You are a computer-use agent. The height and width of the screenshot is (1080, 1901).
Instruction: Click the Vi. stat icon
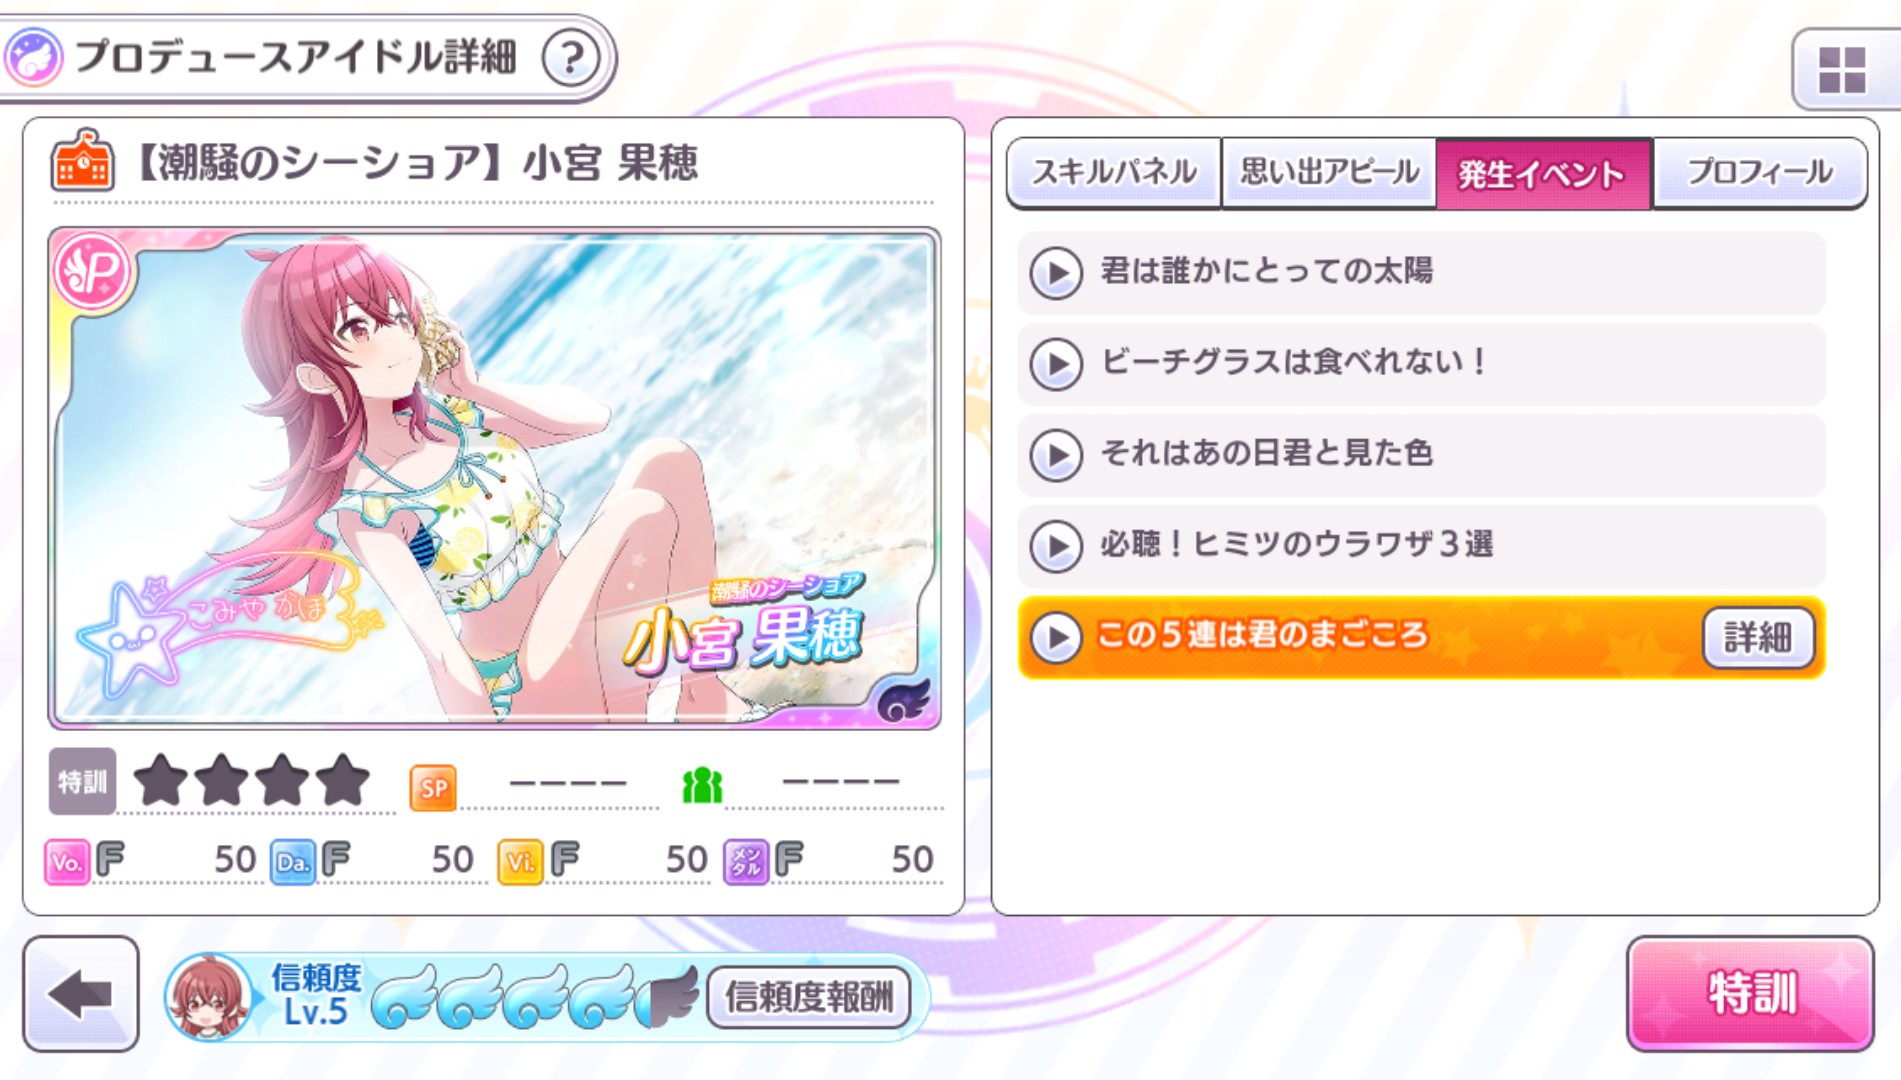pos(520,862)
